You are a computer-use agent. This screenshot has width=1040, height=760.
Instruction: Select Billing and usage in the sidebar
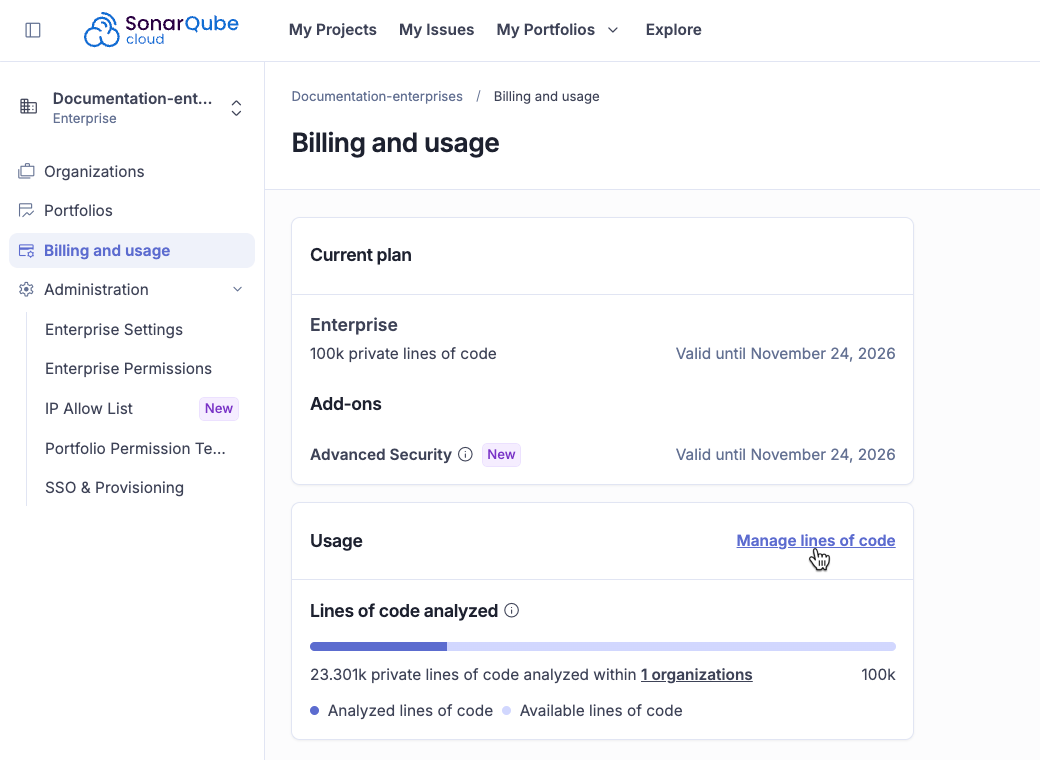(132, 251)
